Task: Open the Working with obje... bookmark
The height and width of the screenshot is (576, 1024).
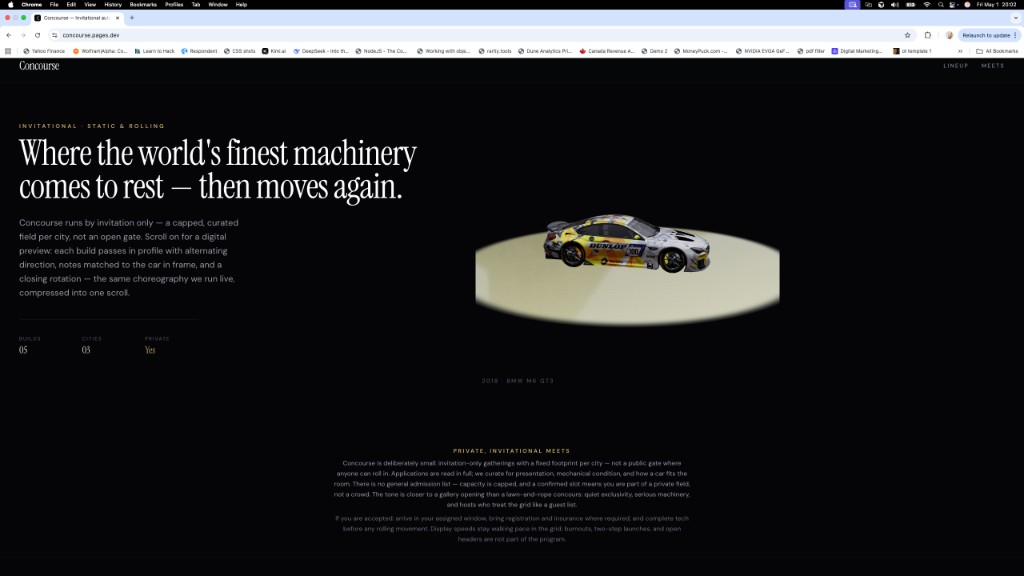Action: (x=443, y=51)
